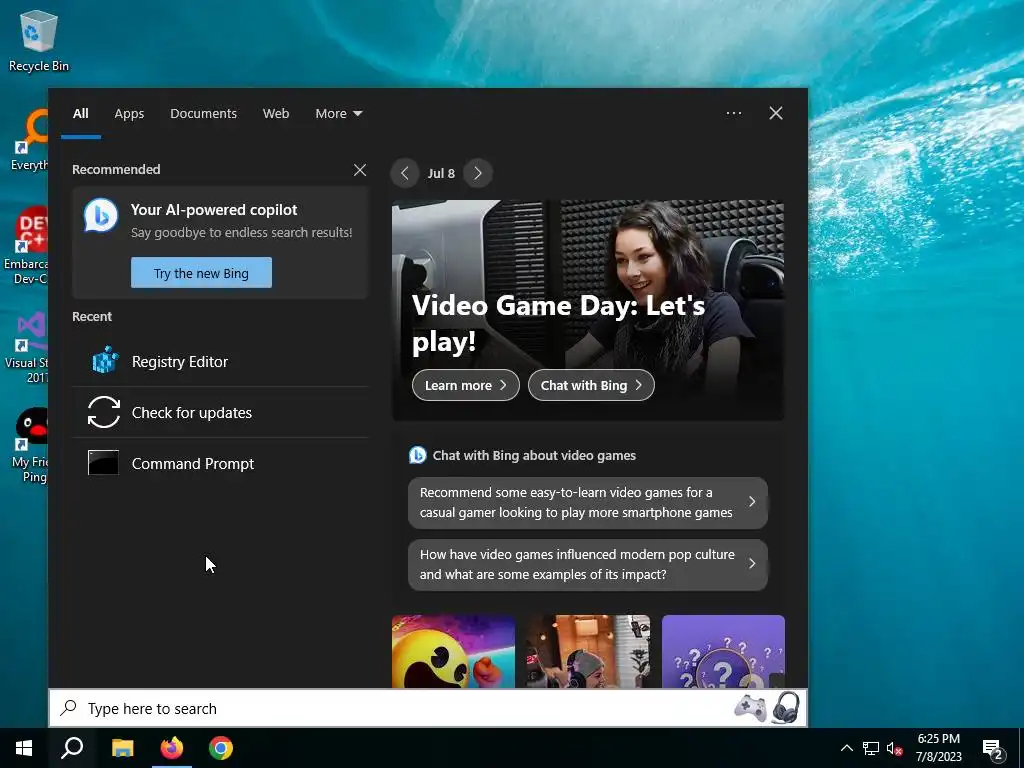Open the gamer with headphones thumbnail

[588, 651]
